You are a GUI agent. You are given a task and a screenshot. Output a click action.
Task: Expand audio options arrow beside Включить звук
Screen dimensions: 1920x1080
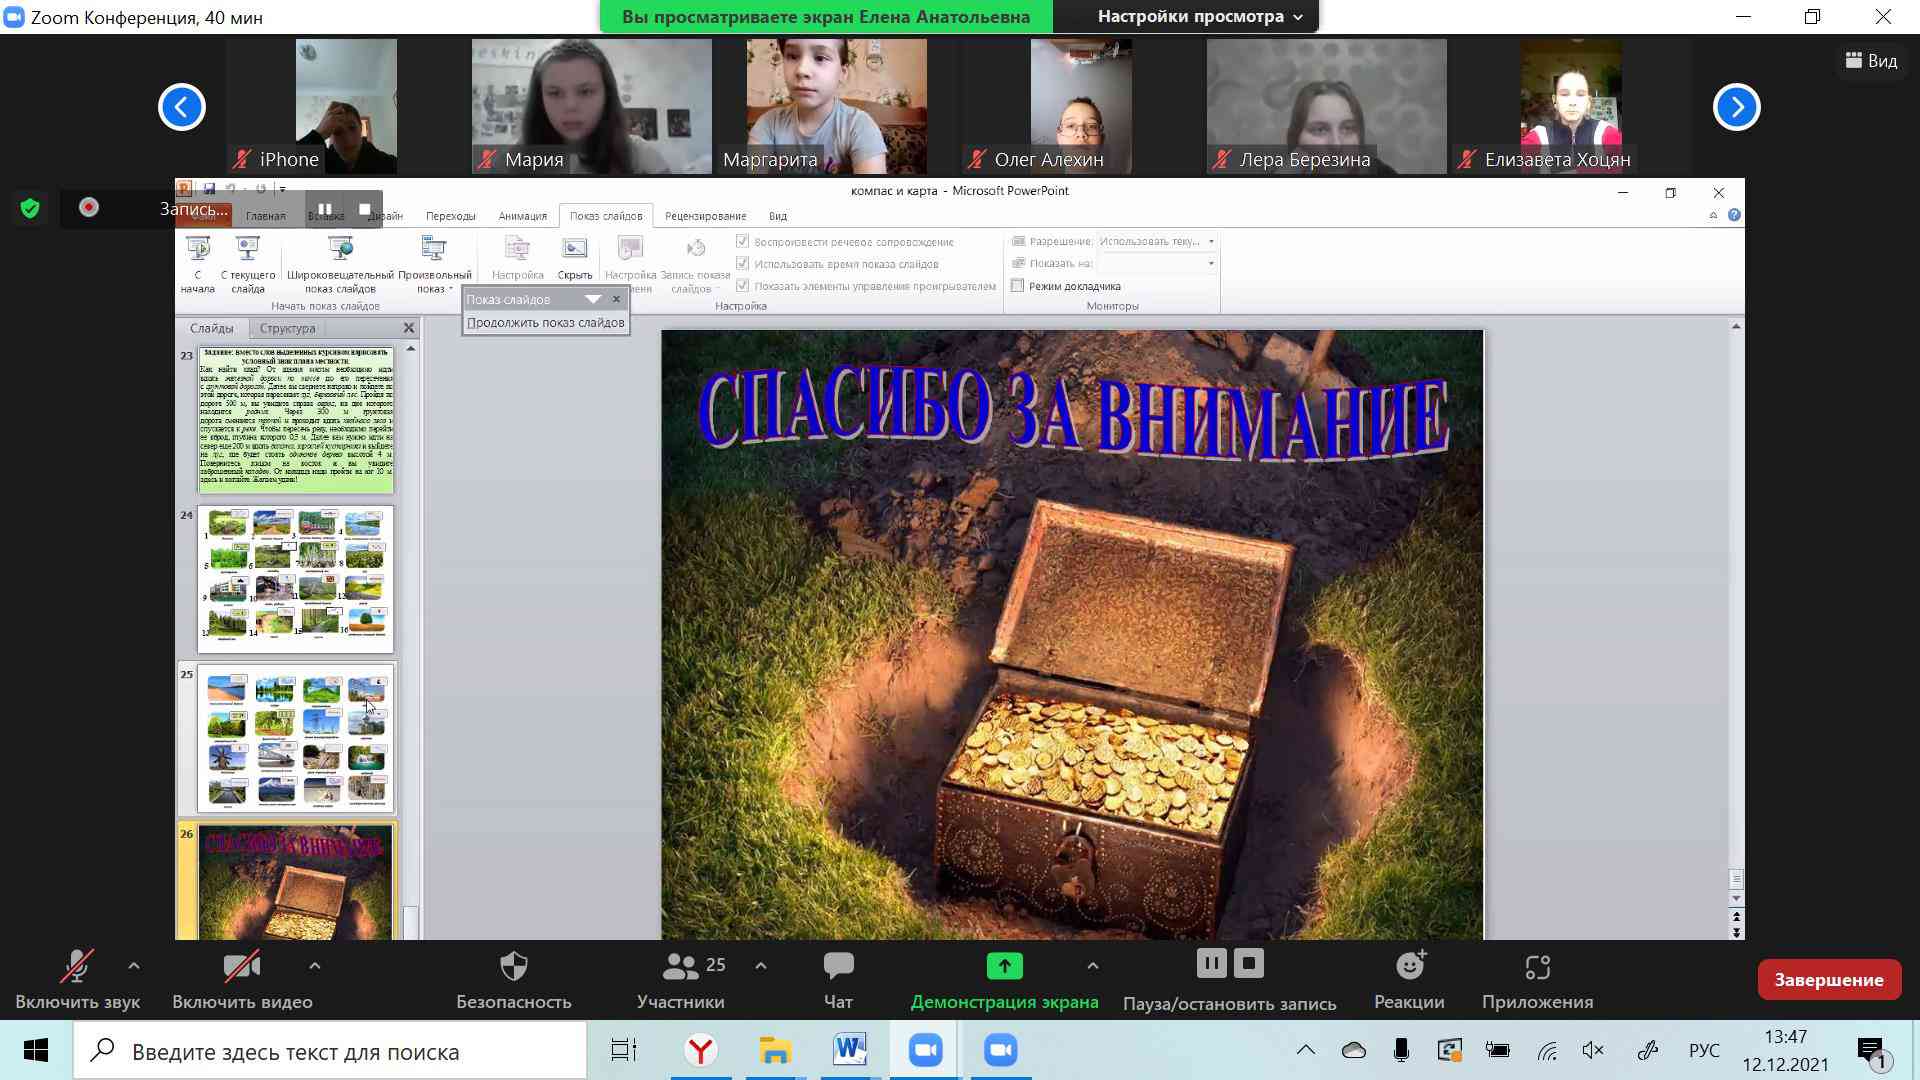pyautogui.click(x=134, y=966)
